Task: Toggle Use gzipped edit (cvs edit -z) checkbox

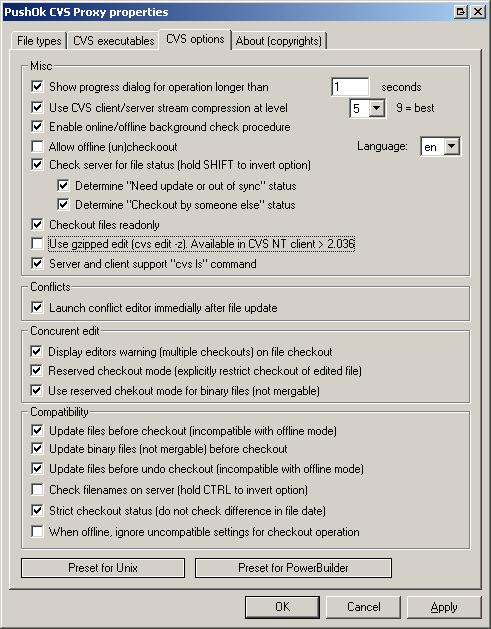Action: tap(37, 243)
